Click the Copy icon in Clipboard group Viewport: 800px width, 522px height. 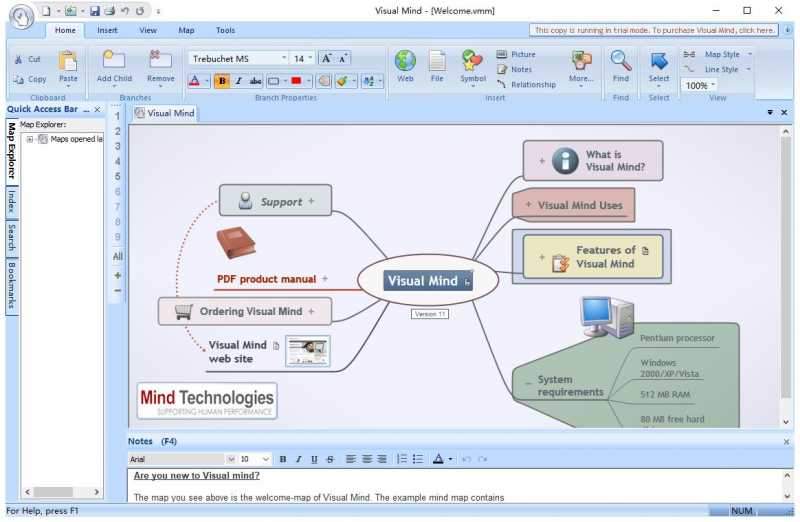(x=18, y=79)
